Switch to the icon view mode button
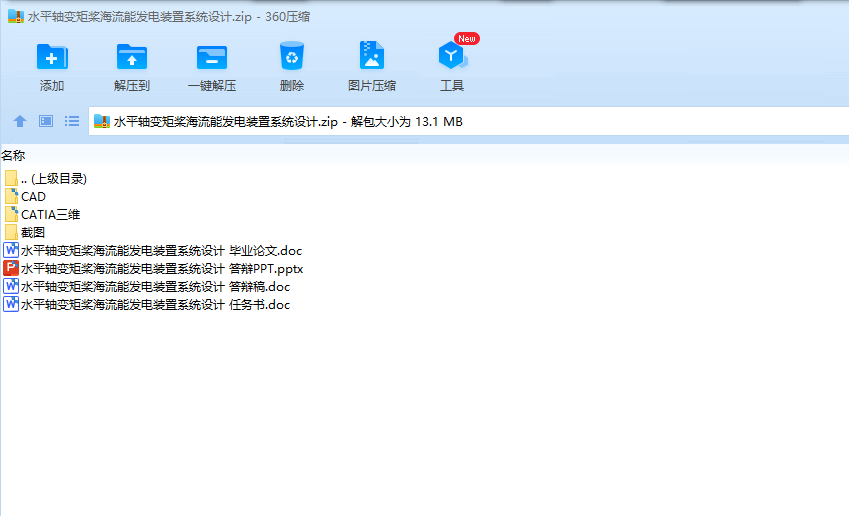849x516 pixels. tap(46, 121)
